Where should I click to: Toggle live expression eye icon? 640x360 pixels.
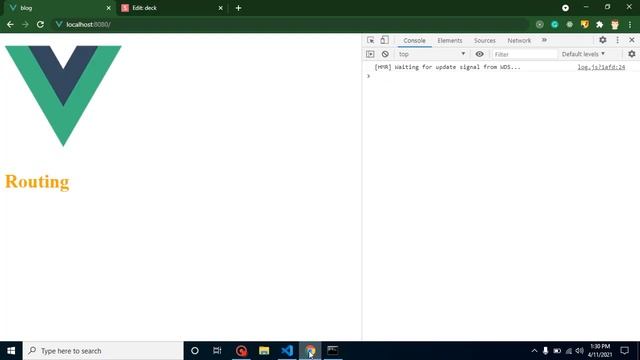[x=480, y=54]
